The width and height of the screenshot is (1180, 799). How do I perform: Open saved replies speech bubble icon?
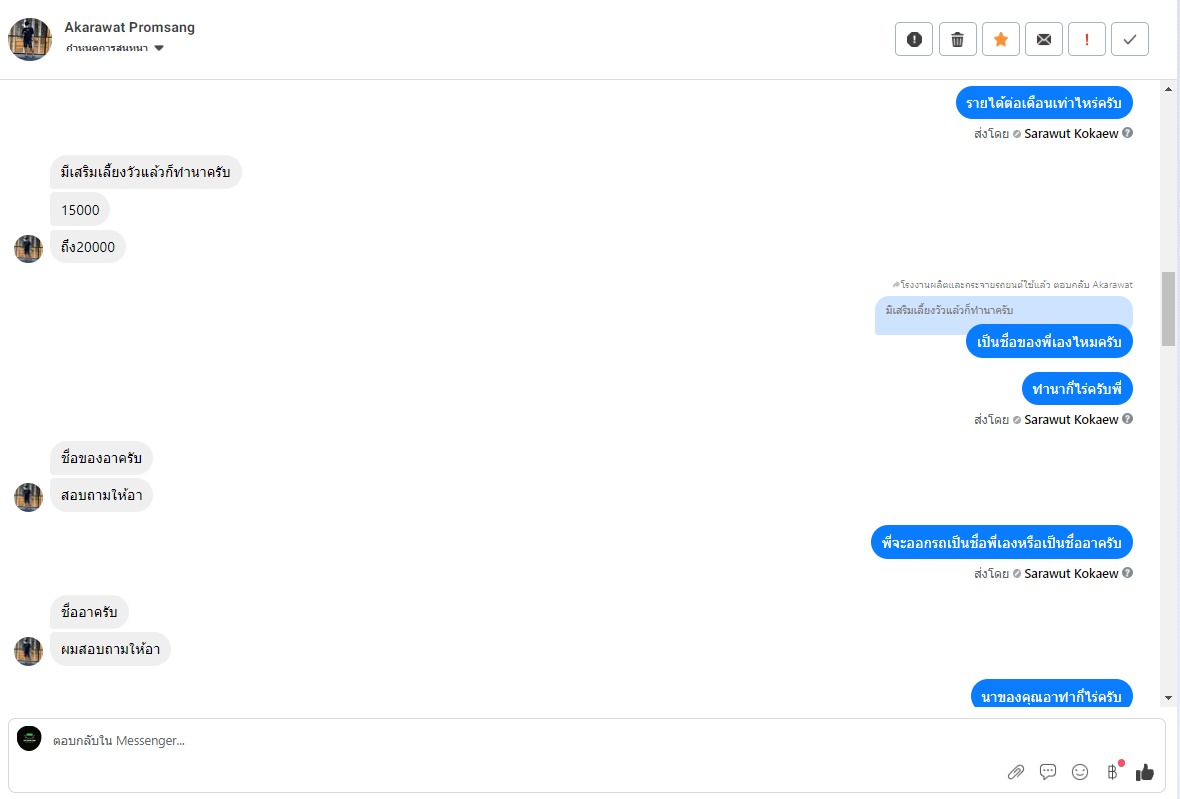click(x=1048, y=771)
